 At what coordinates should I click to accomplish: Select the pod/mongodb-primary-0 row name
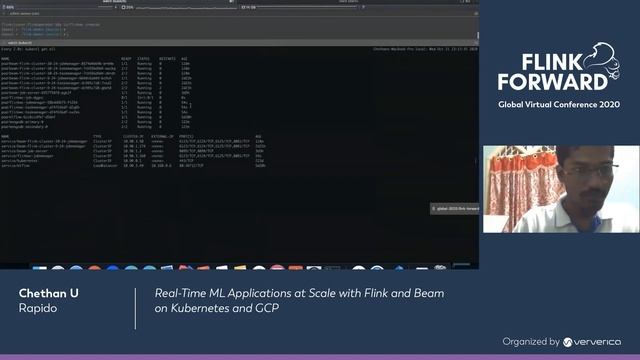click(x=22, y=122)
